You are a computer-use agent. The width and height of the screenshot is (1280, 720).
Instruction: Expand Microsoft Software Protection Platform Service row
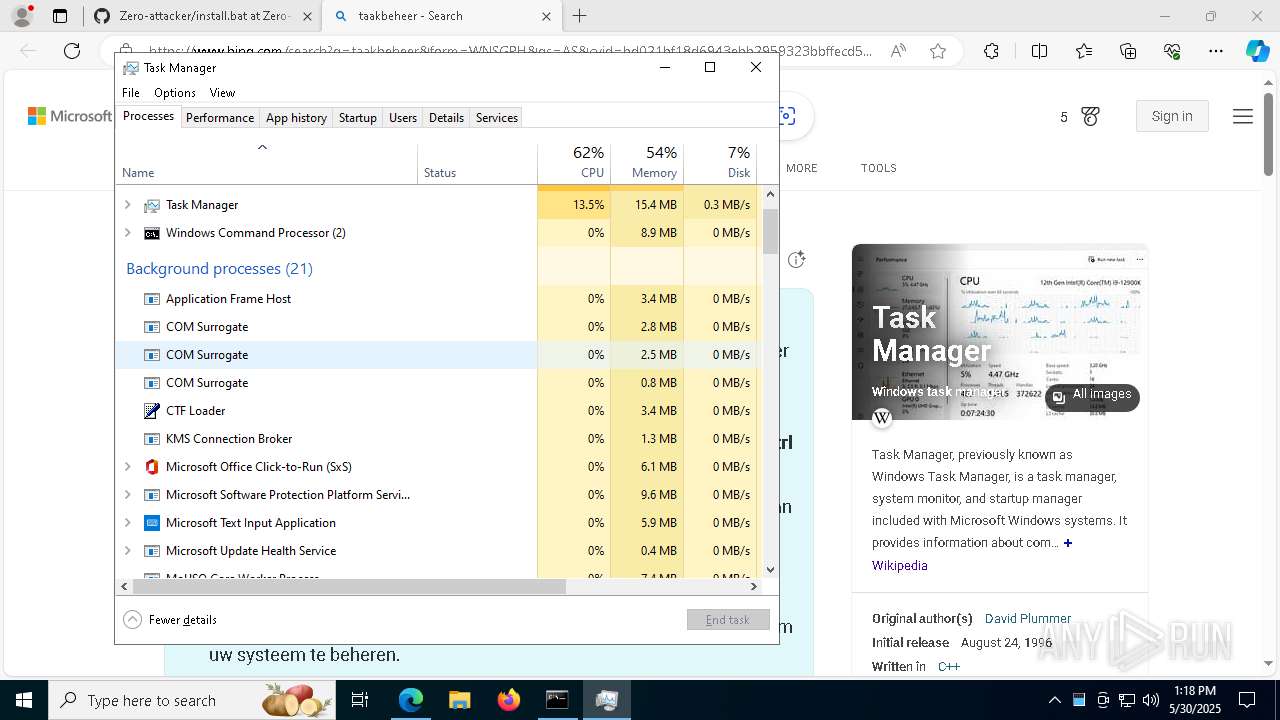[127, 495]
